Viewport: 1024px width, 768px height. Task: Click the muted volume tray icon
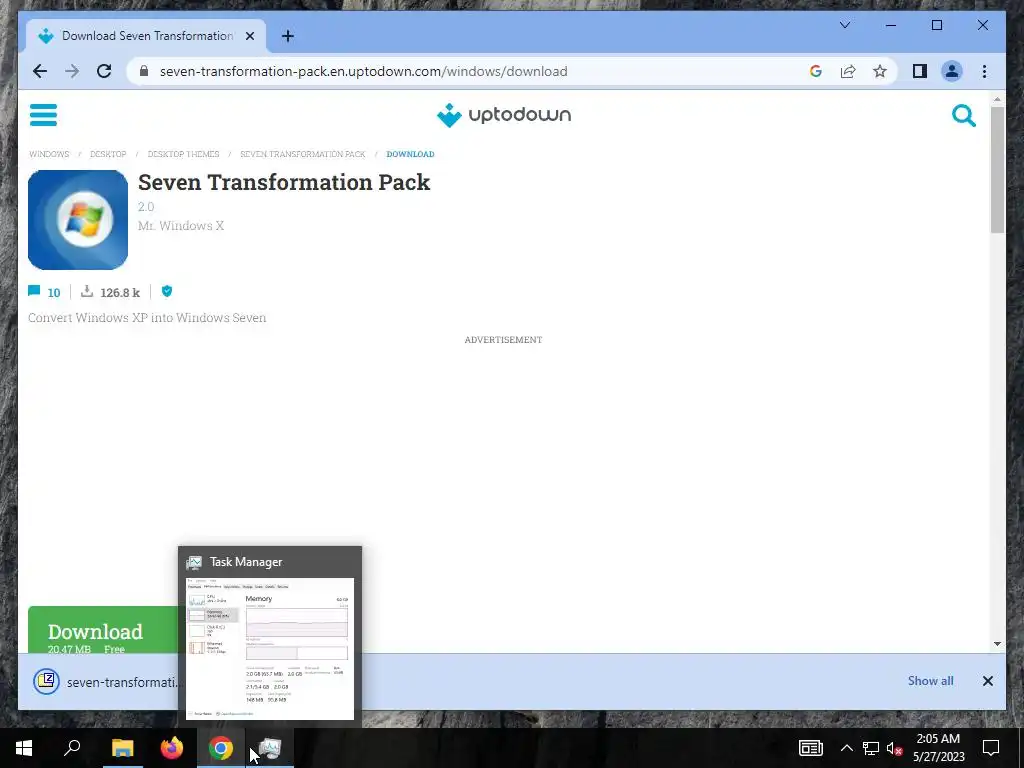coord(894,748)
